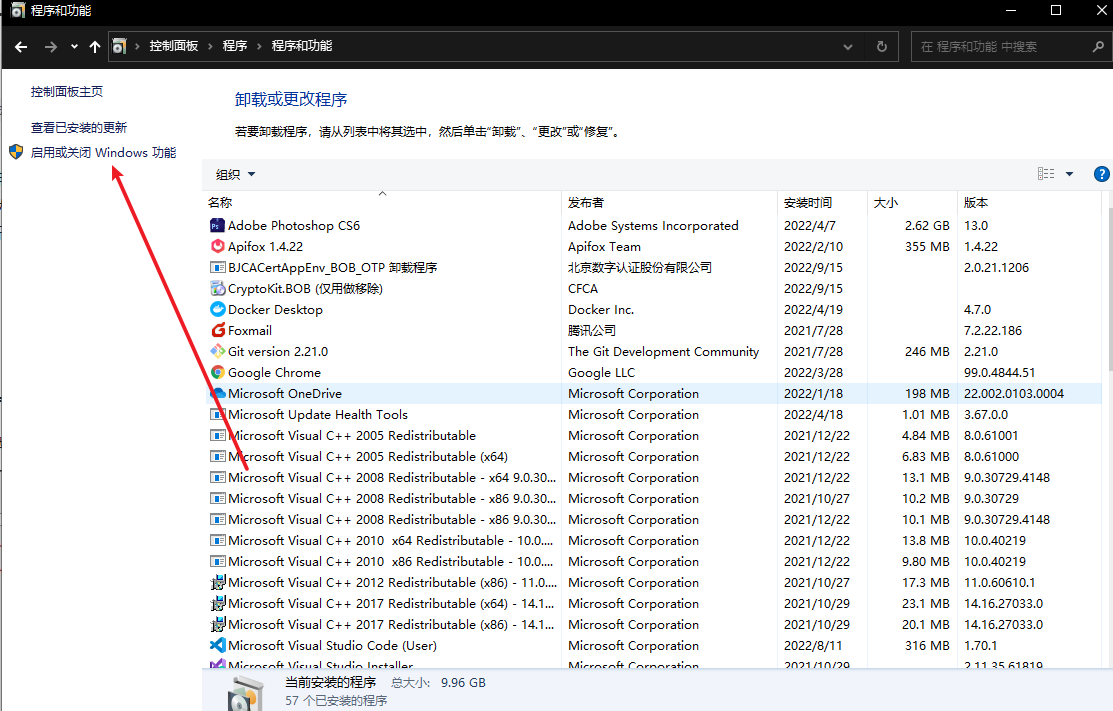Click the CryptoKit.BOB program icon
Image resolution: width=1113 pixels, height=711 pixels.
click(x=217, y=288)
